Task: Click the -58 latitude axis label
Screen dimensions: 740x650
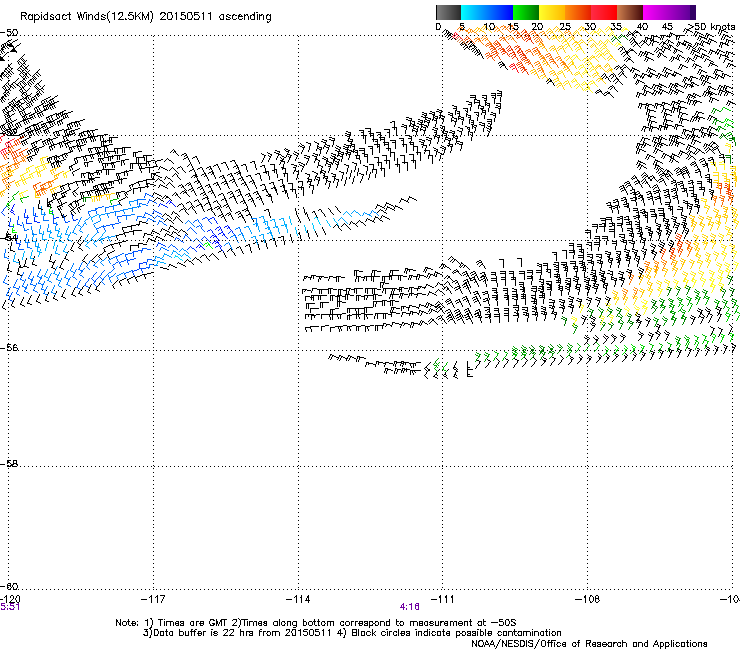Action: point(9,464)
